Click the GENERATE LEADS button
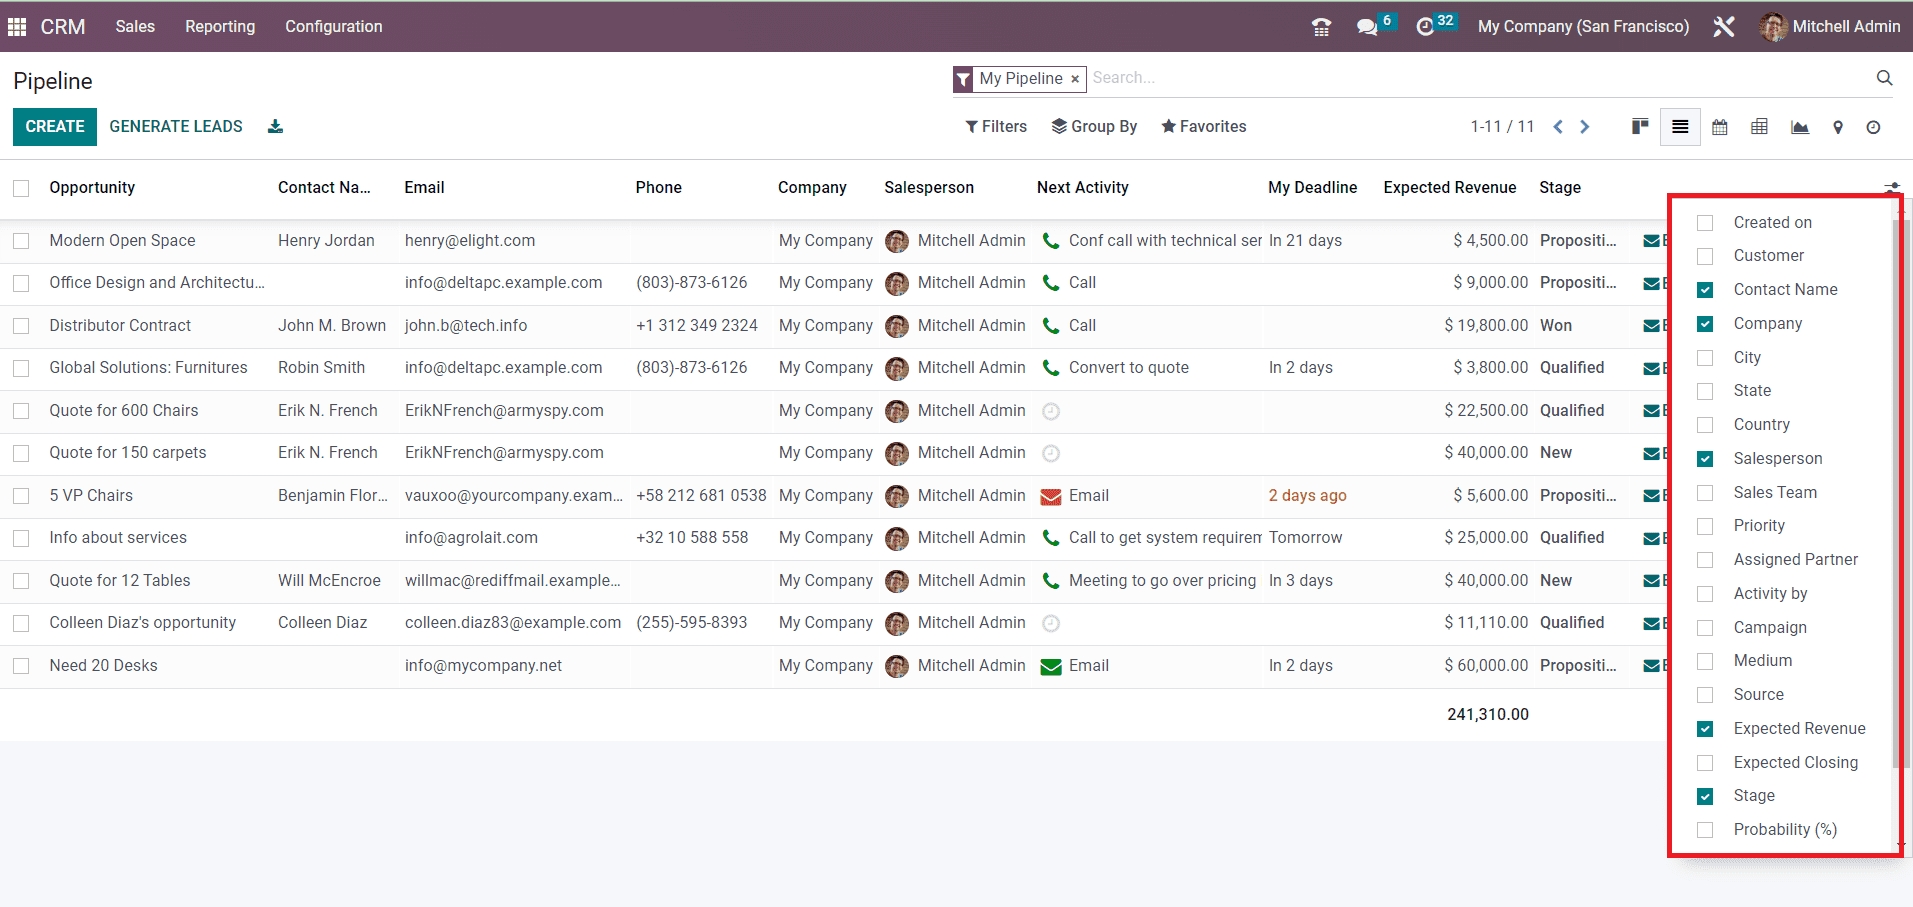The image size is (1913, 907). tap(176, 127)
